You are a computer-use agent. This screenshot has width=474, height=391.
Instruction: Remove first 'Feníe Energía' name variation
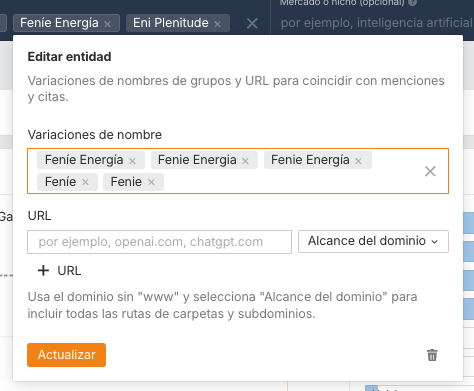point(132,161)
